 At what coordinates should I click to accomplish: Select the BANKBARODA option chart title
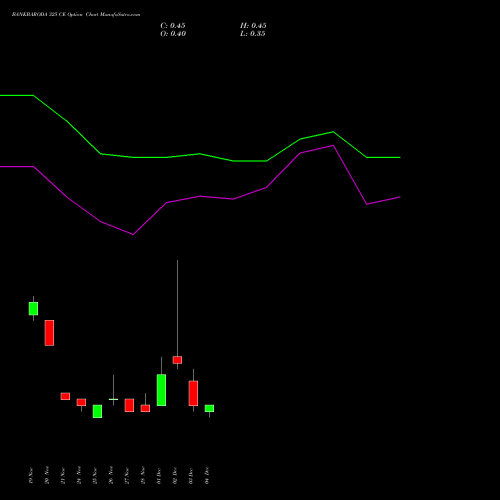[x=76, y=15]
